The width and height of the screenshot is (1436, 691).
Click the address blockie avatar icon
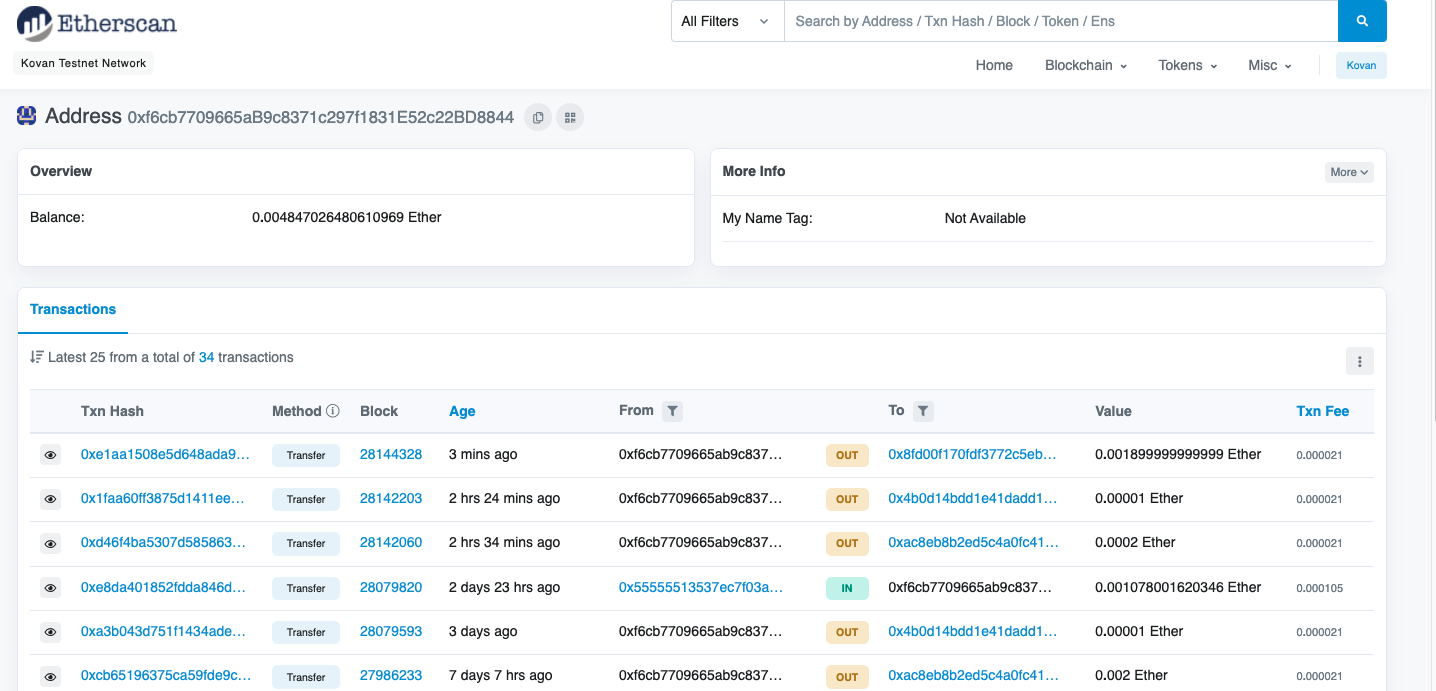27,116
